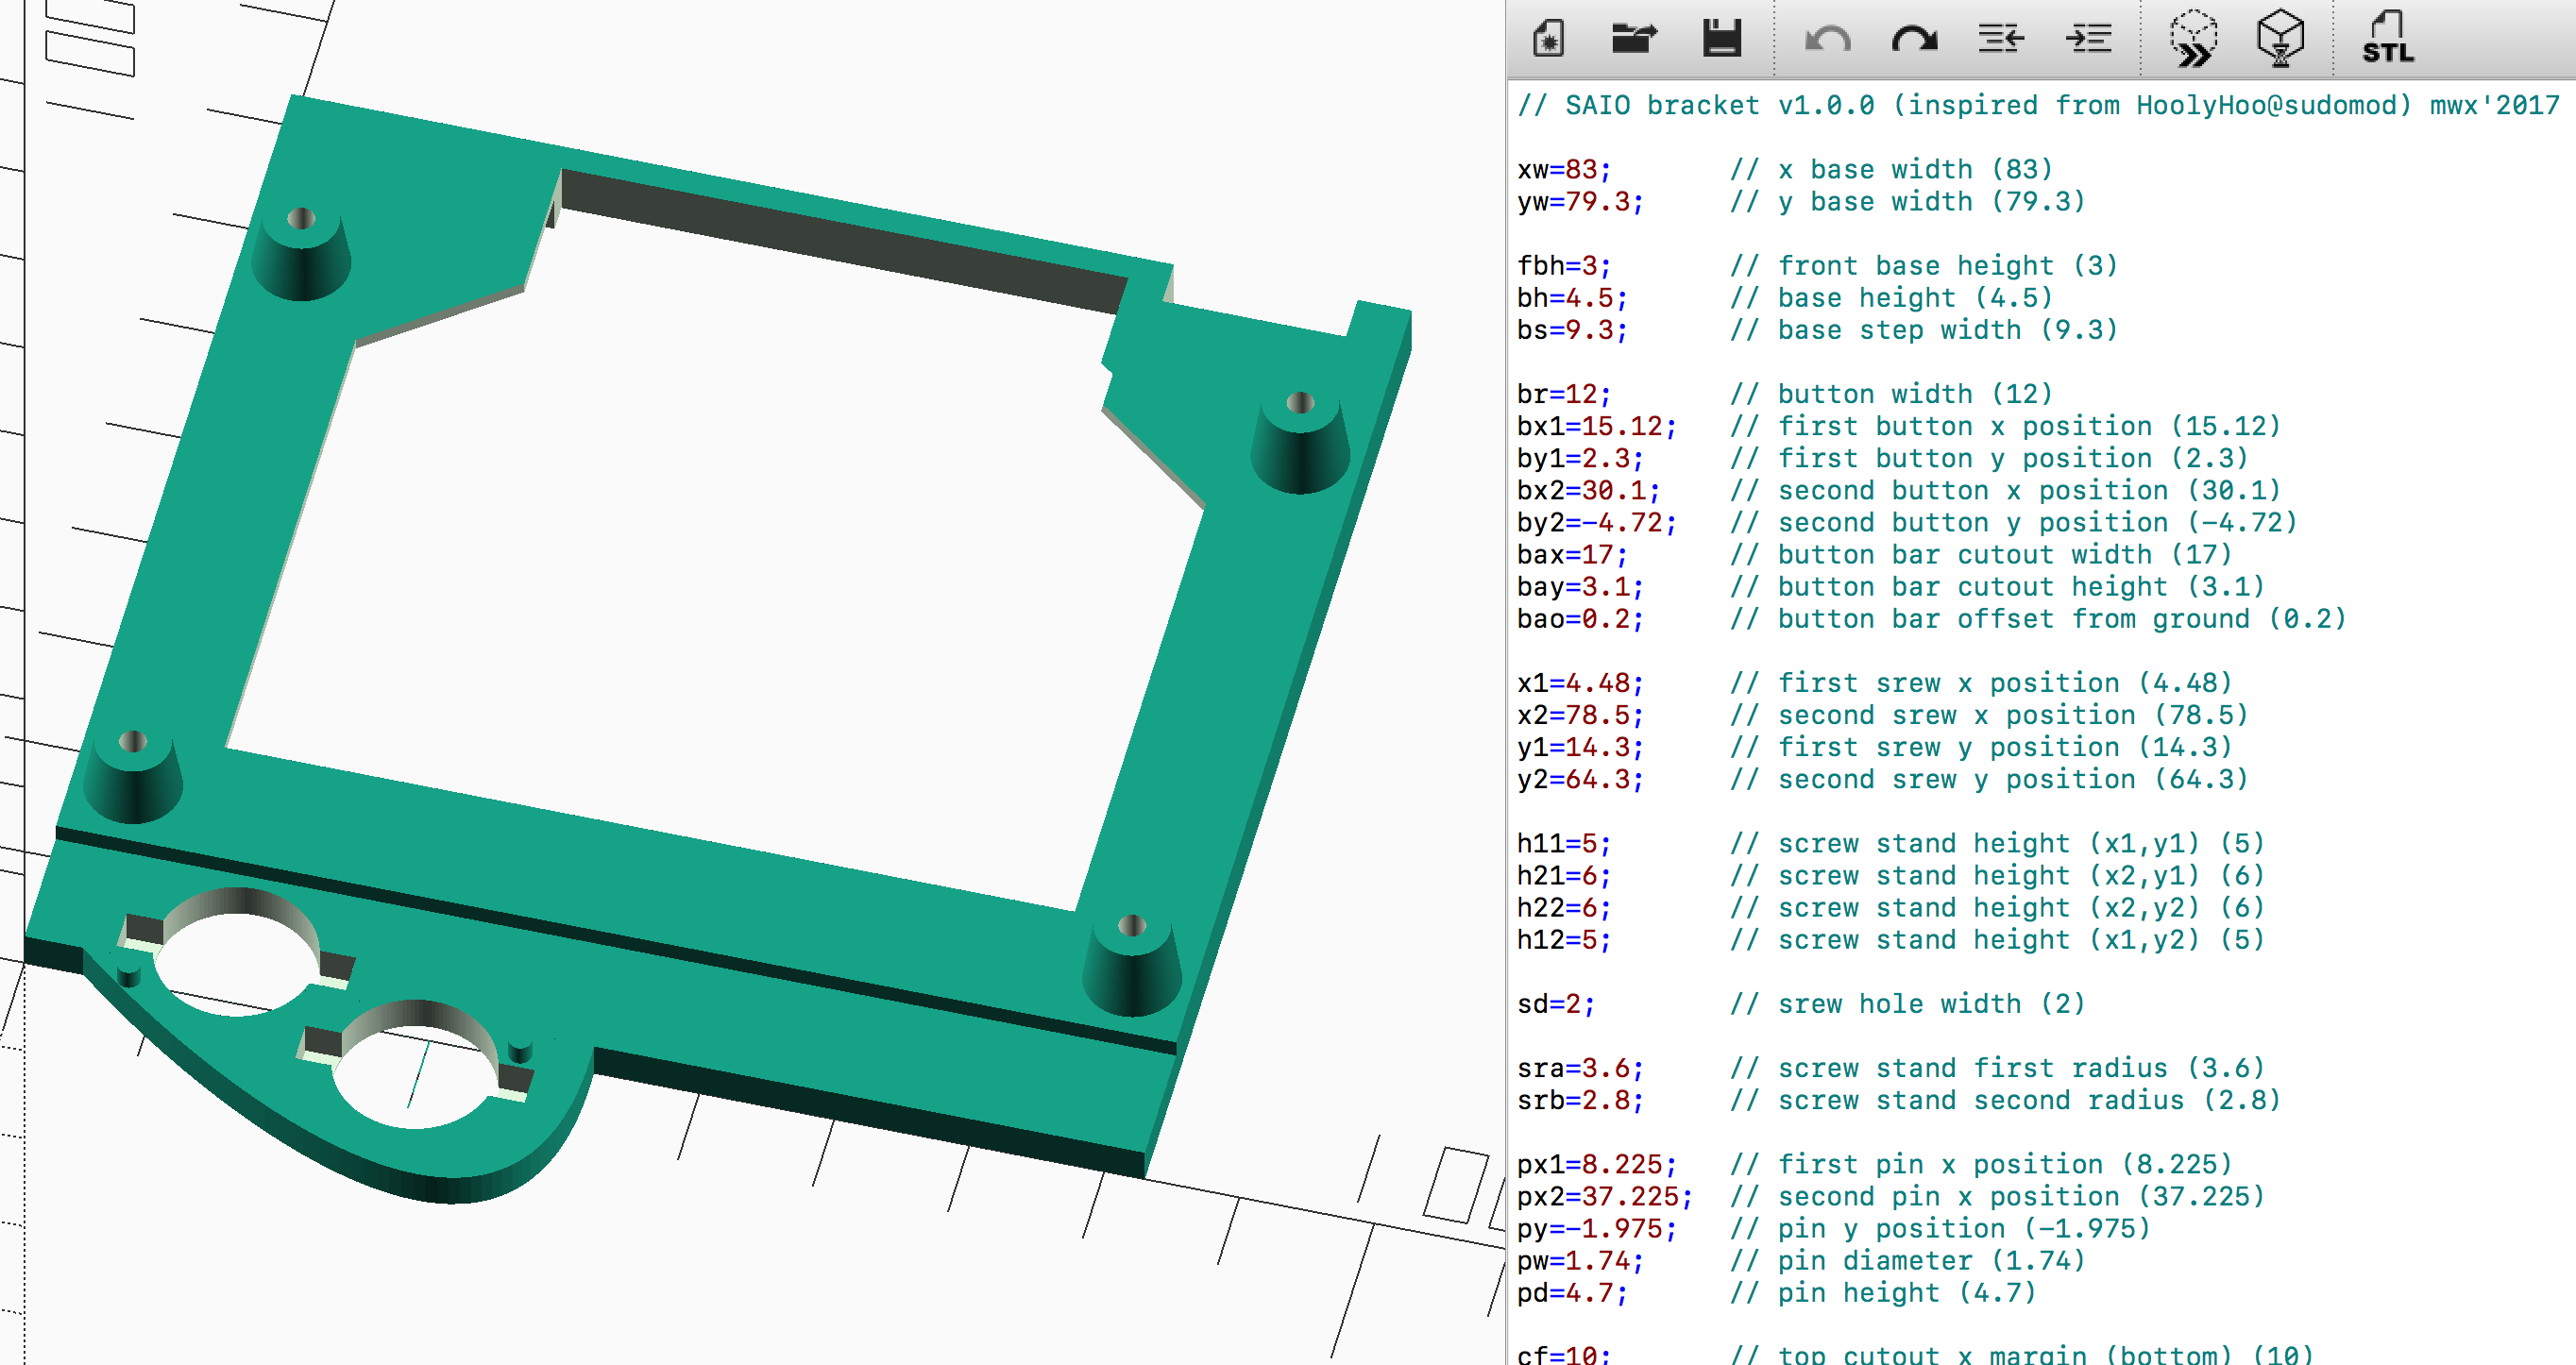The image size is (2576, 1365).
Task: Unindent code with the unindent icon
Action: (x=2001, y=39)
